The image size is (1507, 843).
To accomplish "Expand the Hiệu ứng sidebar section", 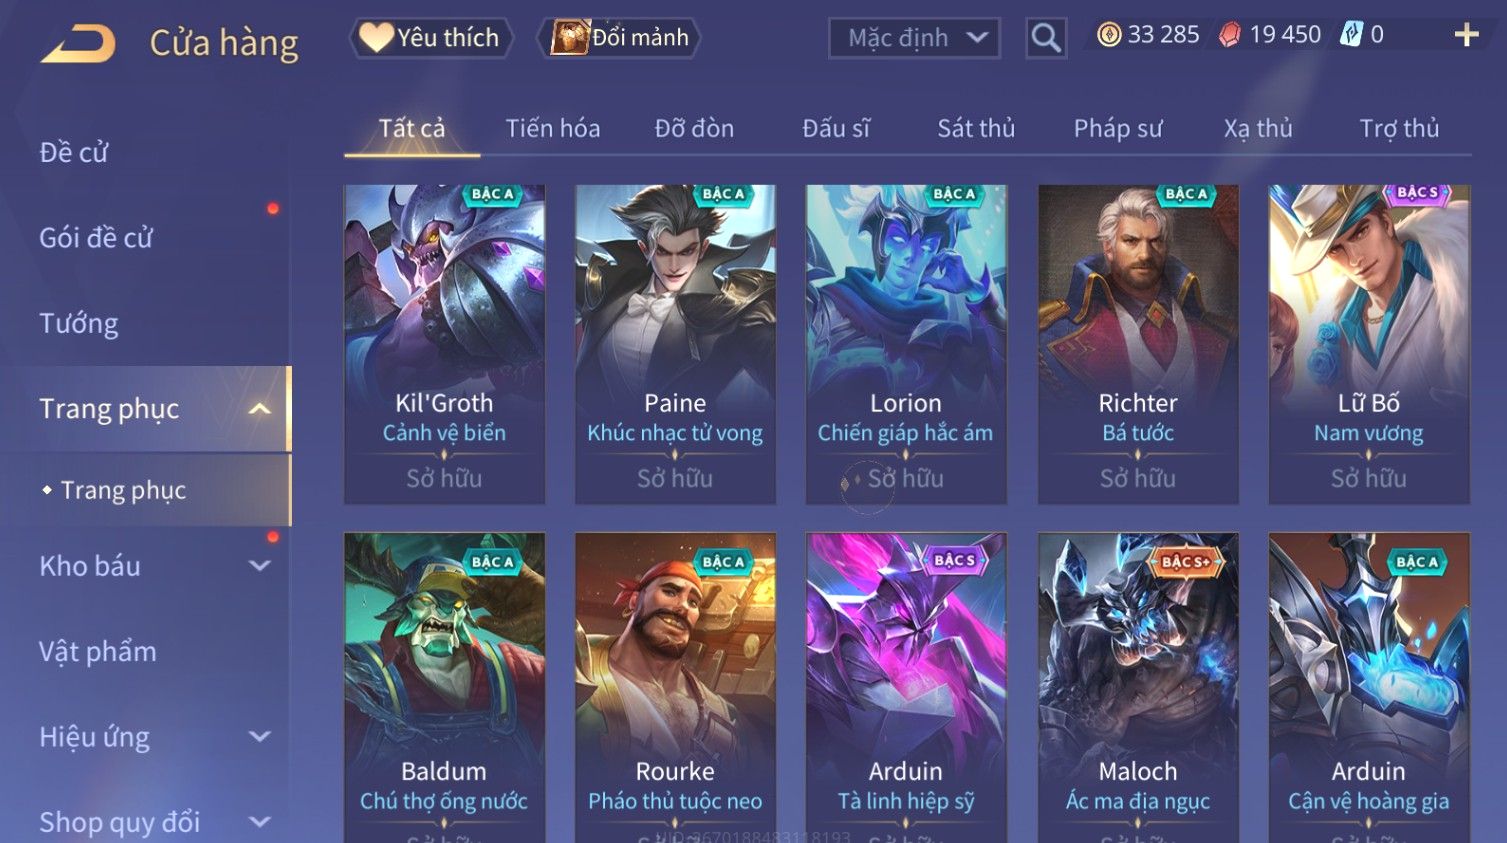I will pyautogui.click(x=260, y=737).
